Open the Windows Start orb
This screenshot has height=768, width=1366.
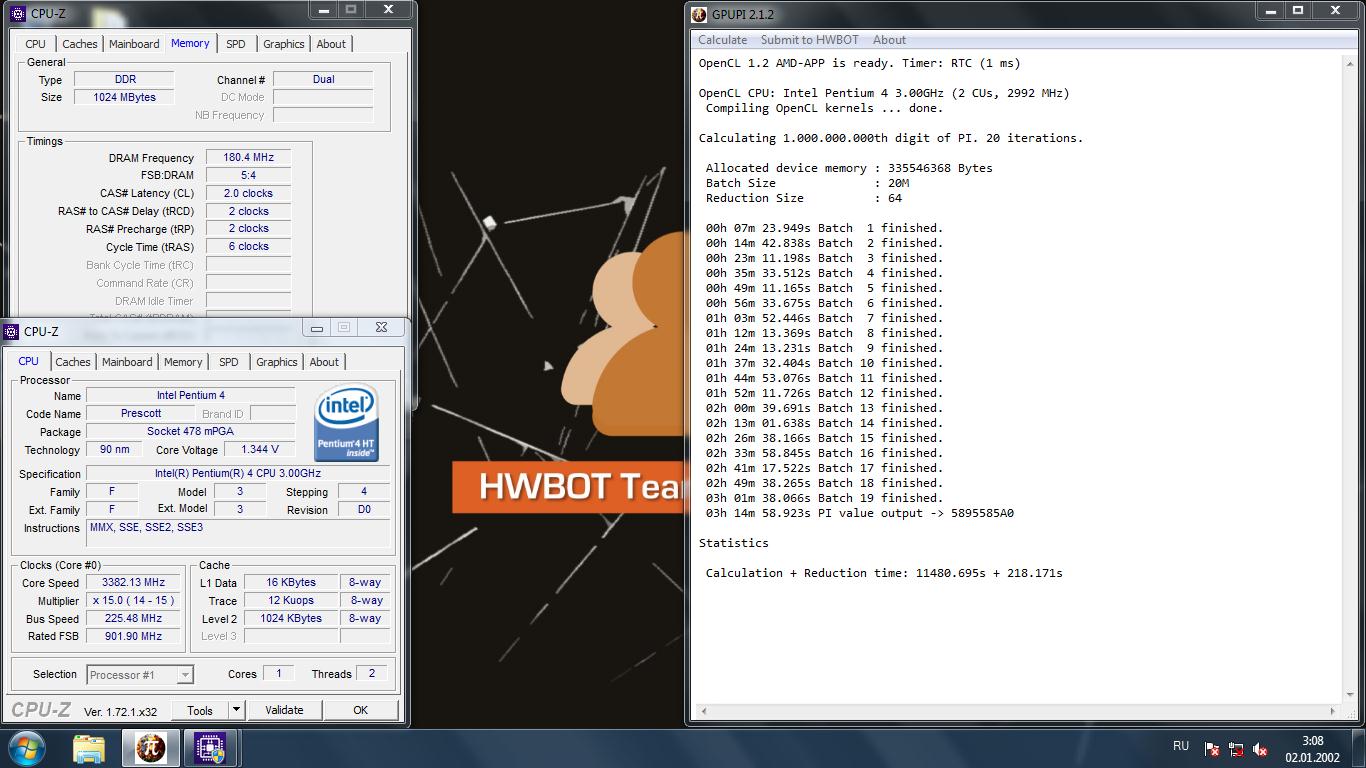27,747
